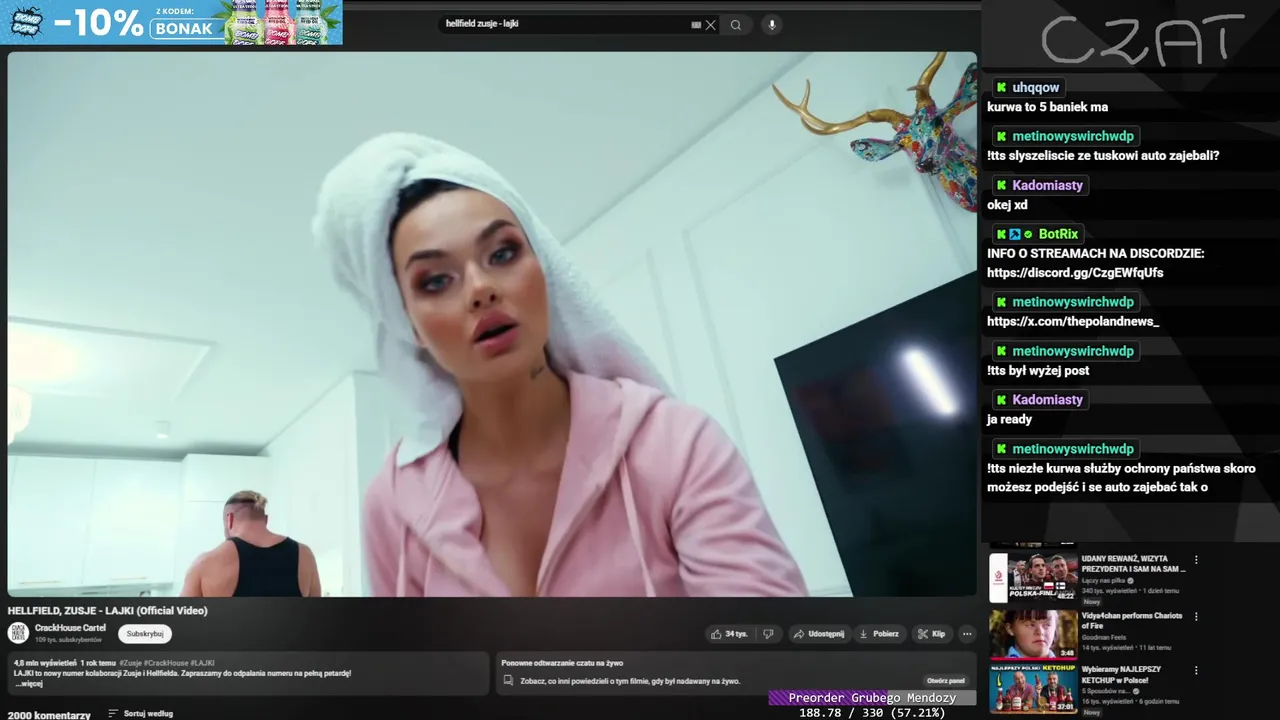The image size is (1280, 720).
Task: Click chat username BotRix
Action: pos(1058,234)
